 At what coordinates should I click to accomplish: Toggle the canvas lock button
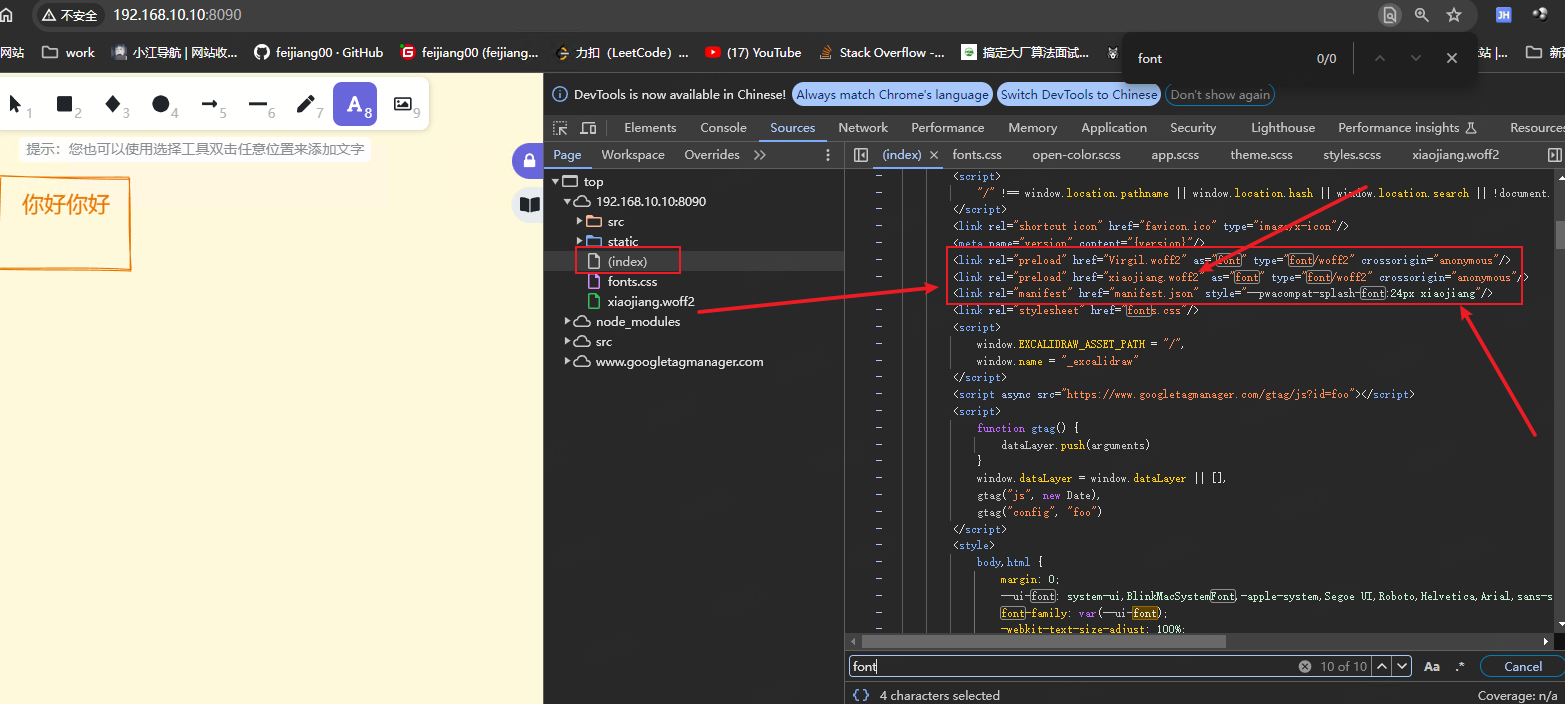pos(528,160)
